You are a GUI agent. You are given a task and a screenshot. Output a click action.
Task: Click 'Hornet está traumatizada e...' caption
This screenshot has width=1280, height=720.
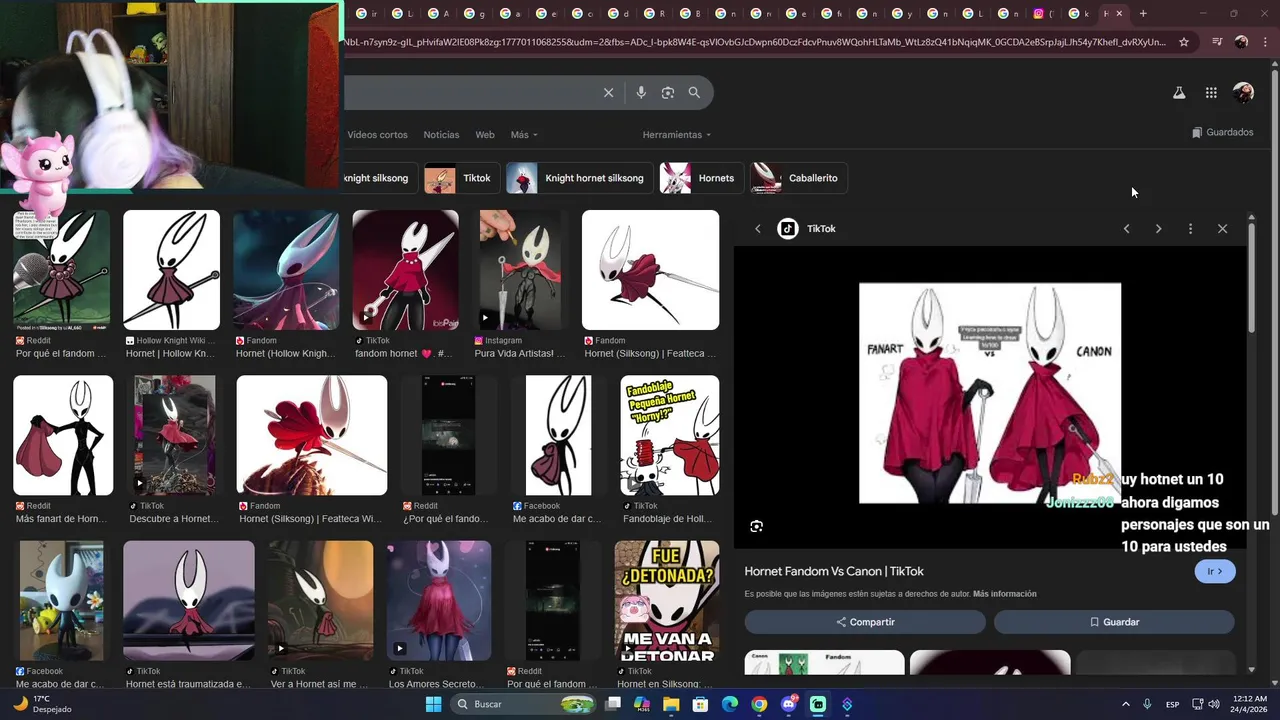[x=188, y=684]
